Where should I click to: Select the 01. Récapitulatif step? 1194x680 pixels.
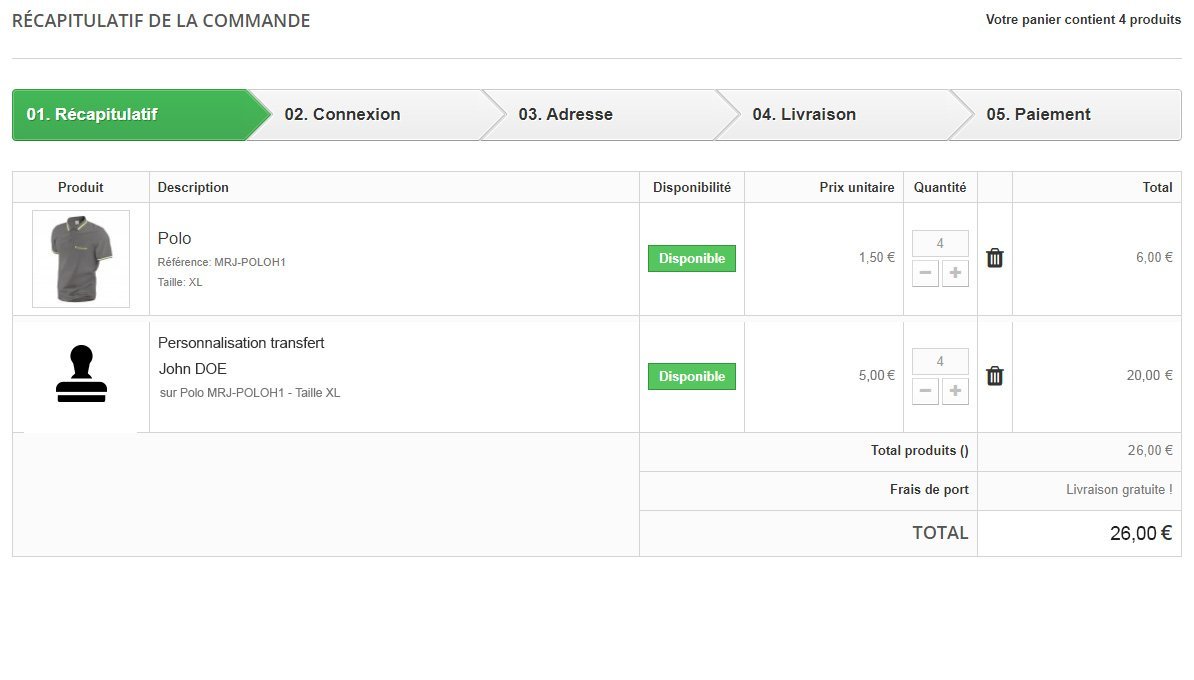click(x=92, y=114)
